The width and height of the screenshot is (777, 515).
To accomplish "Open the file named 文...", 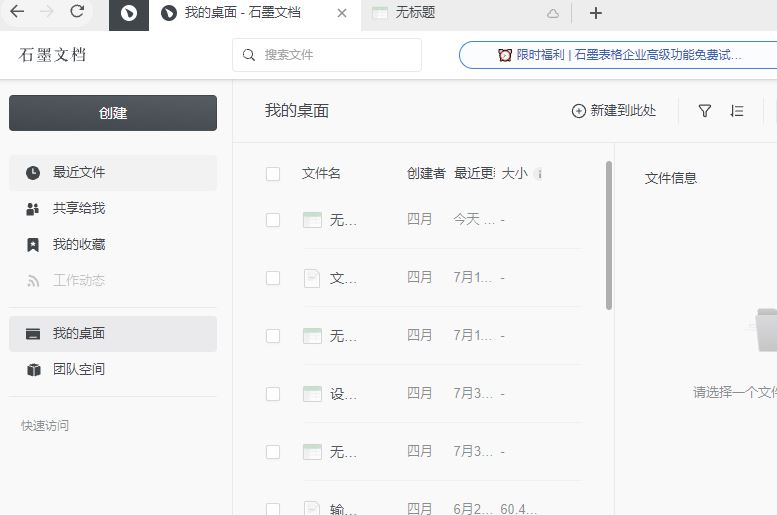I will [343, 278].
